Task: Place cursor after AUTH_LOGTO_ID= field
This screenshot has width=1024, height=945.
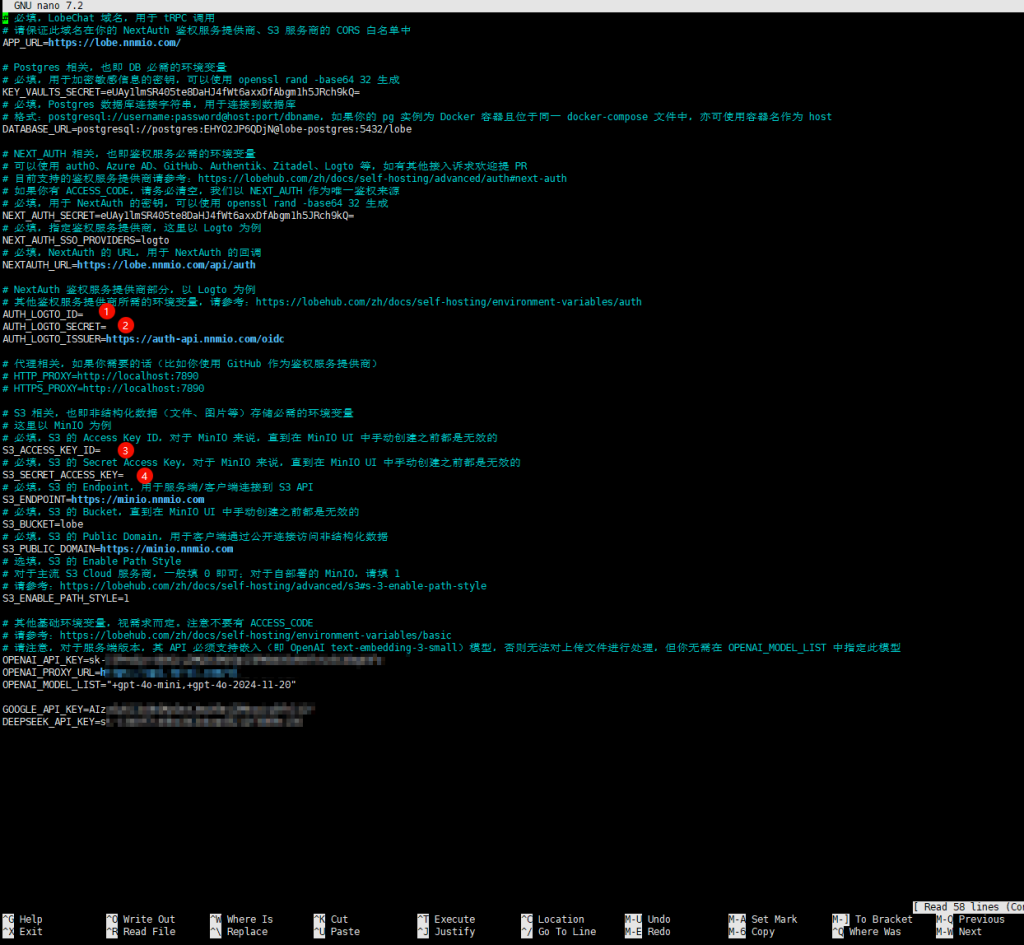Action: point(86,314)
